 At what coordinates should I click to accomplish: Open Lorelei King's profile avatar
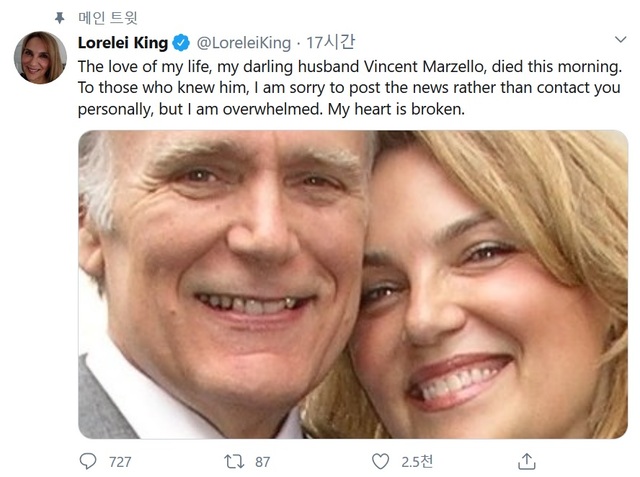pyautogui.click(x=40, y=58)
